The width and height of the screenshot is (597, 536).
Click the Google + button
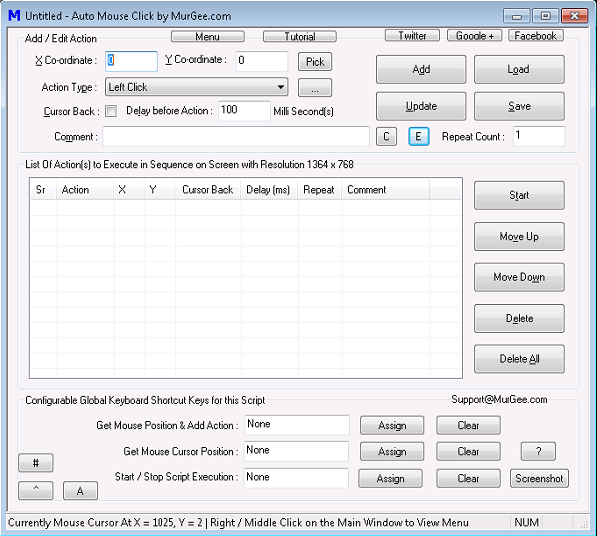tap(474, 35)
